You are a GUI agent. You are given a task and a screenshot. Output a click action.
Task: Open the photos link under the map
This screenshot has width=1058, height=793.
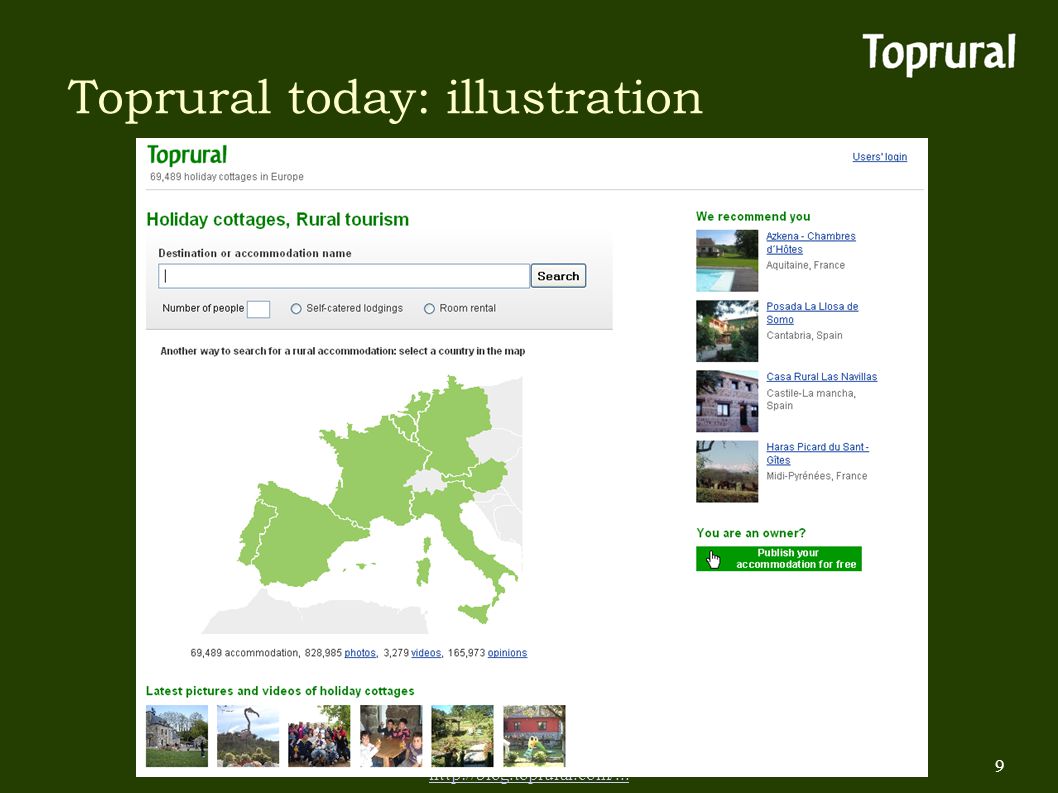tap(360, 653)
